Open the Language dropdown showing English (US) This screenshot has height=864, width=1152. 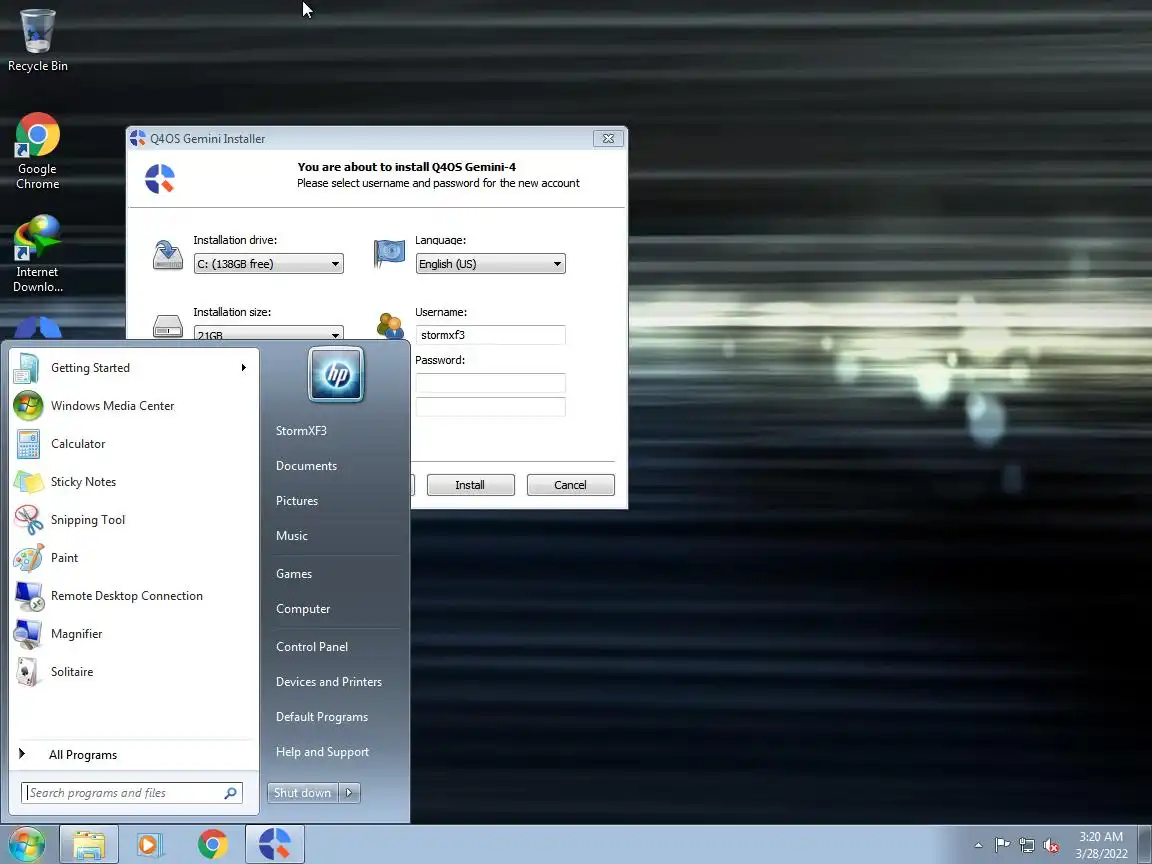tap(490, 264)
